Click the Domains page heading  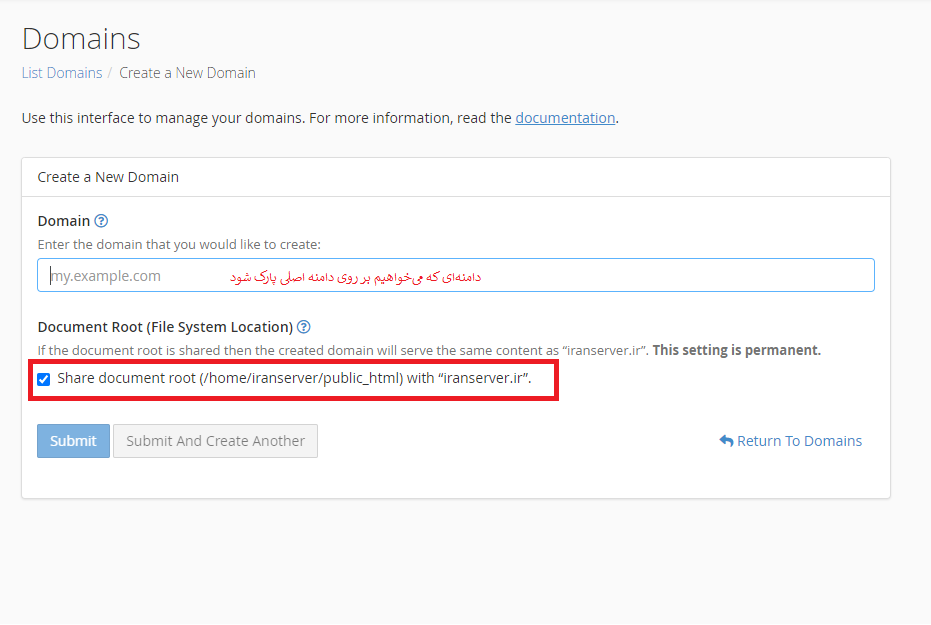pyautogui.click(x=81, y=39)
